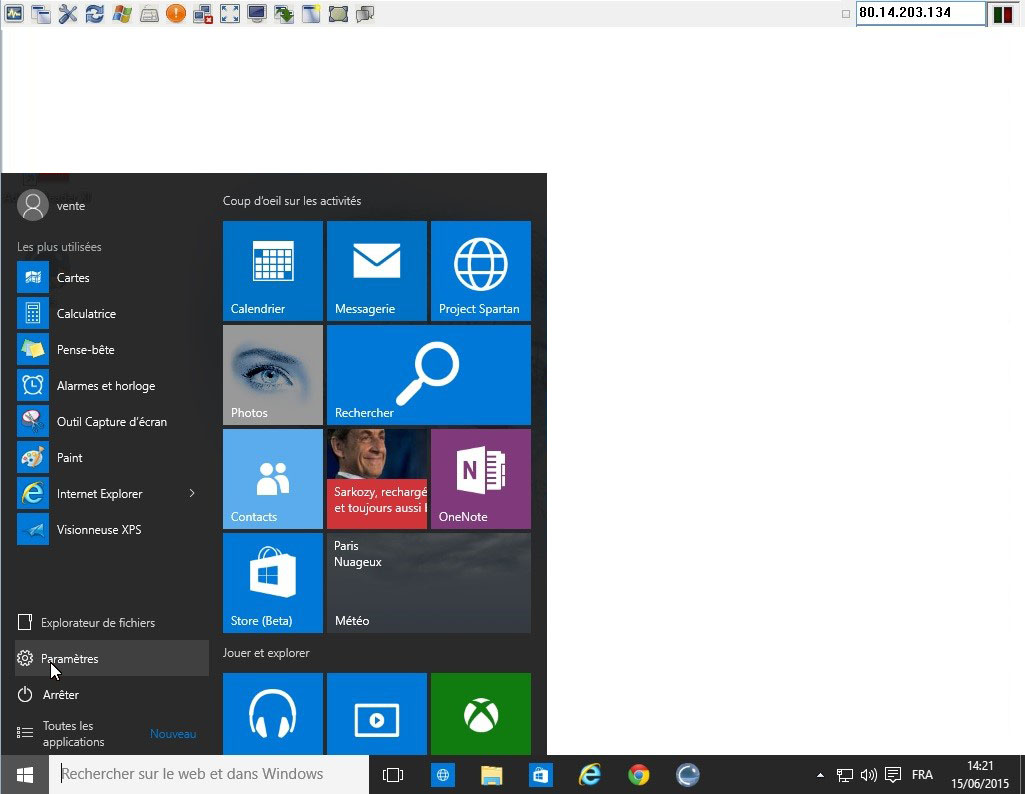Open Explorateur de fichiers entry

click(x=97, y=623)
